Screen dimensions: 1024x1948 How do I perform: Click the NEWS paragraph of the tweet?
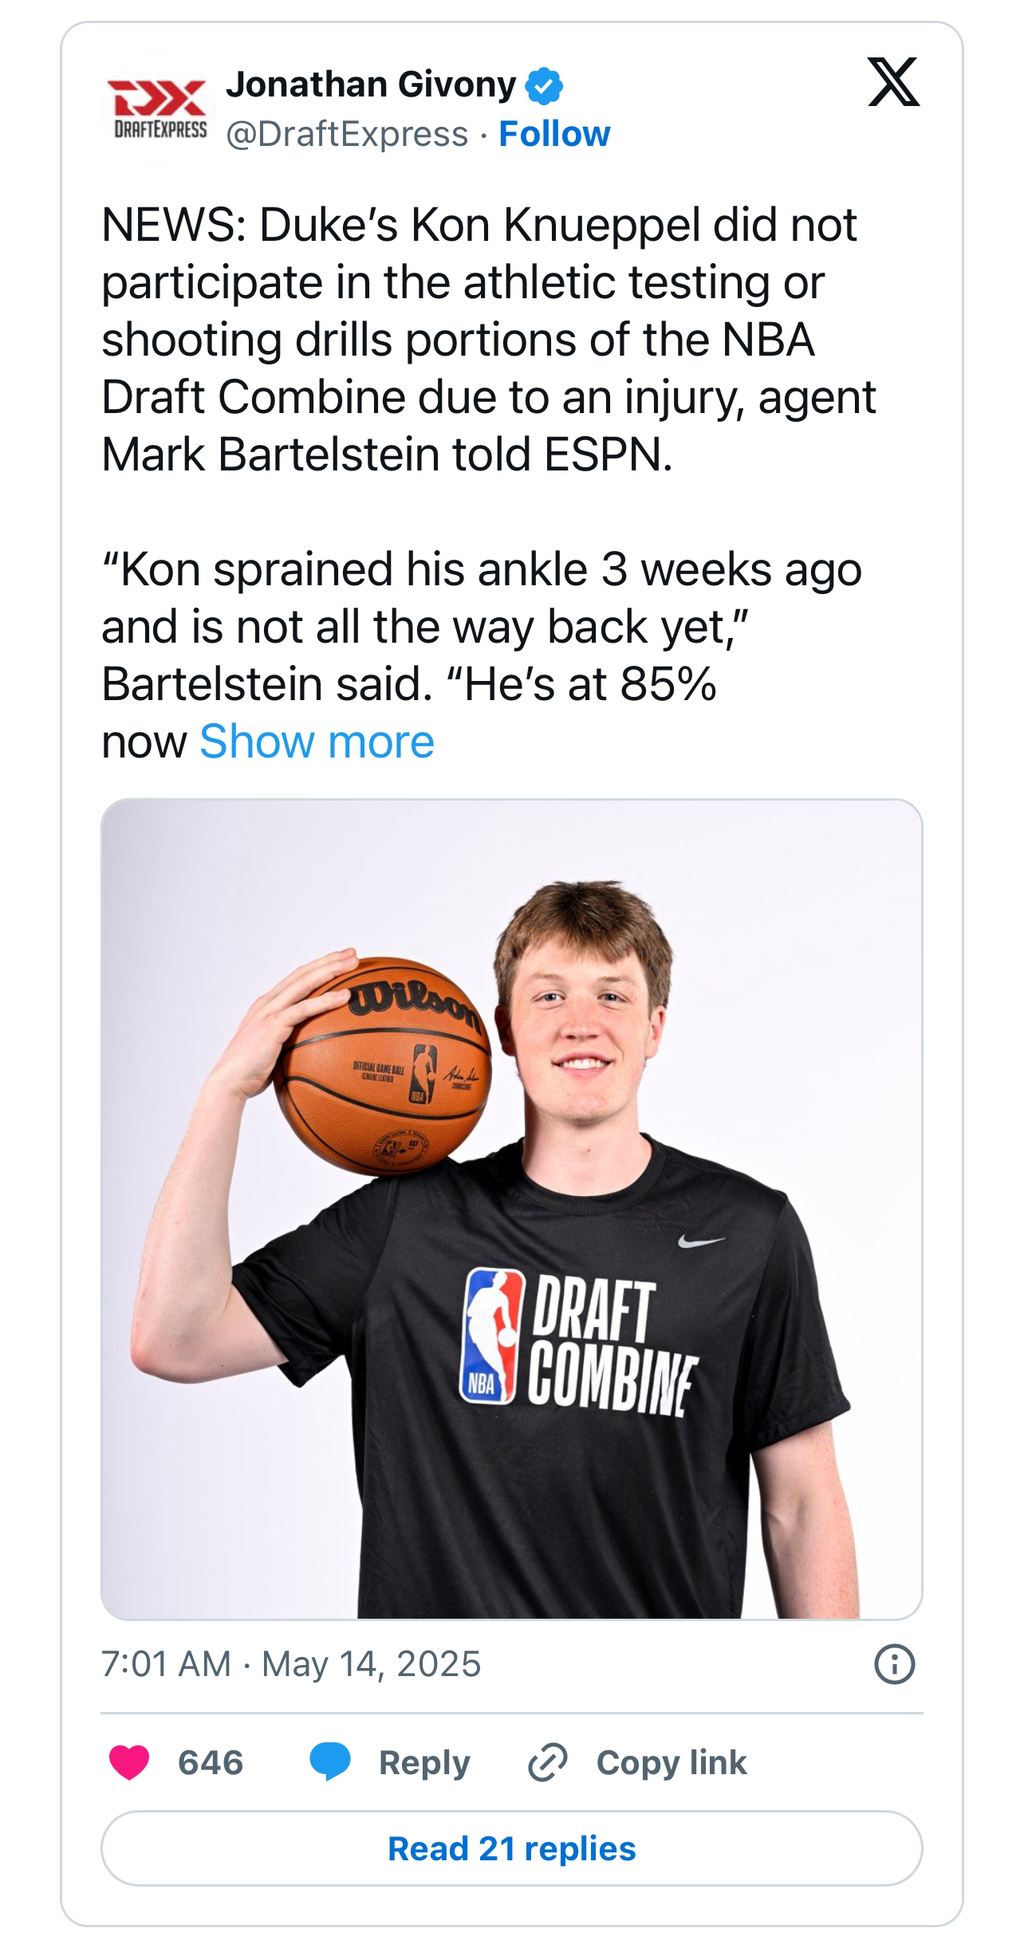click(488, 340)
